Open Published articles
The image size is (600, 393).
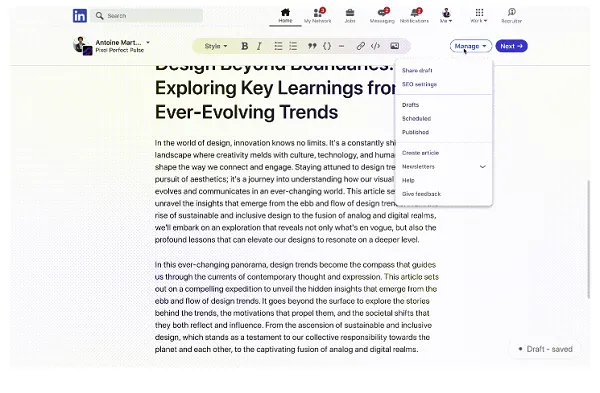[x=415, y=132]
